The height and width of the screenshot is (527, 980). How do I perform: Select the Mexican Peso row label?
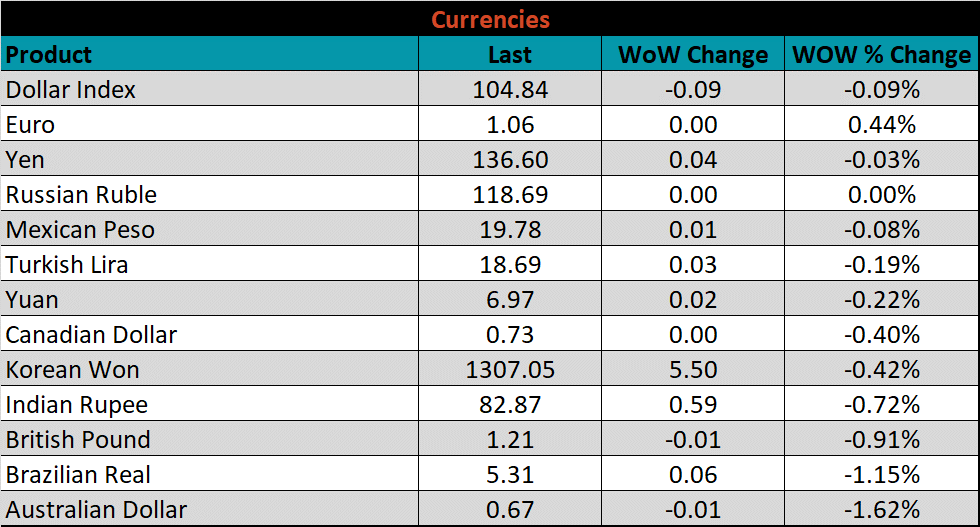point(80,229)
